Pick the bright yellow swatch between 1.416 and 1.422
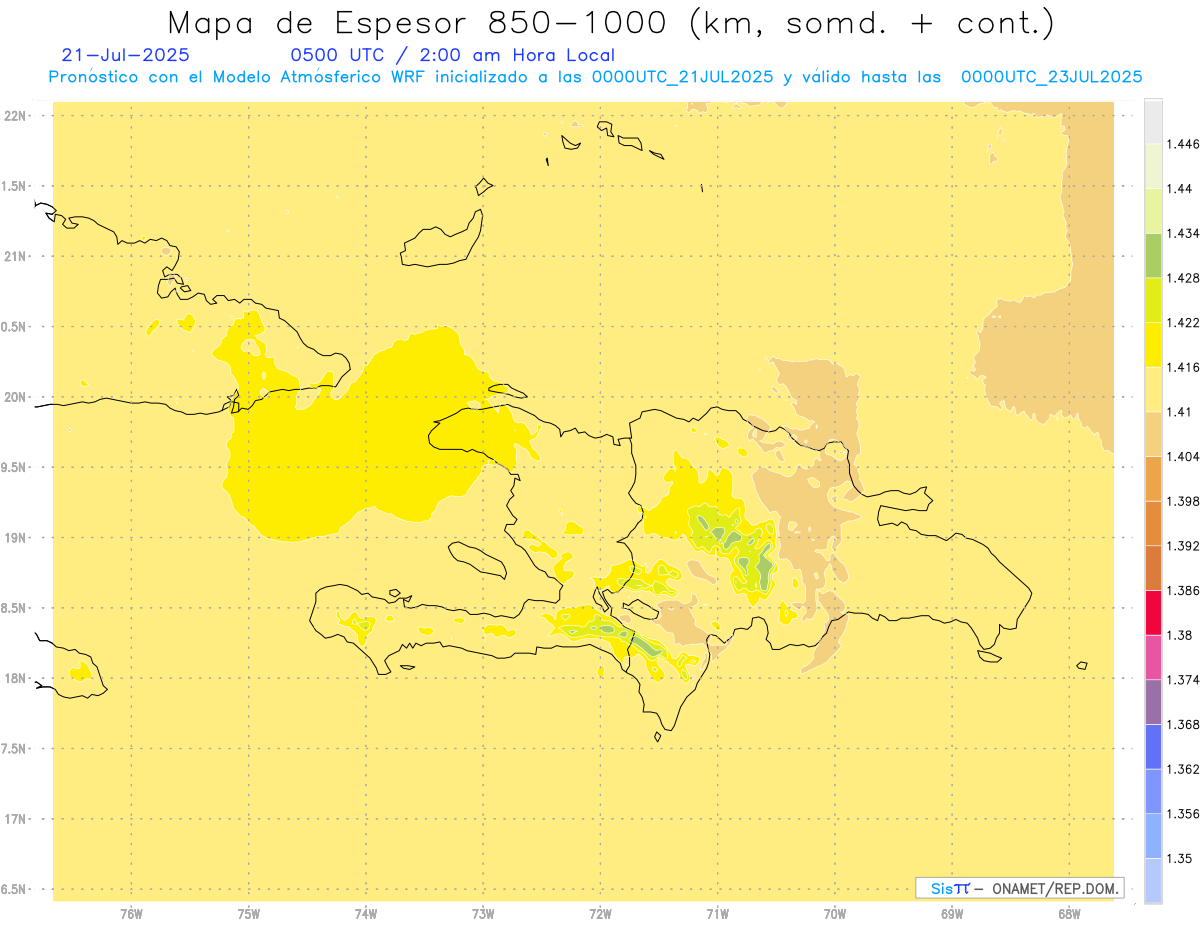 (x=1153, y=344)
